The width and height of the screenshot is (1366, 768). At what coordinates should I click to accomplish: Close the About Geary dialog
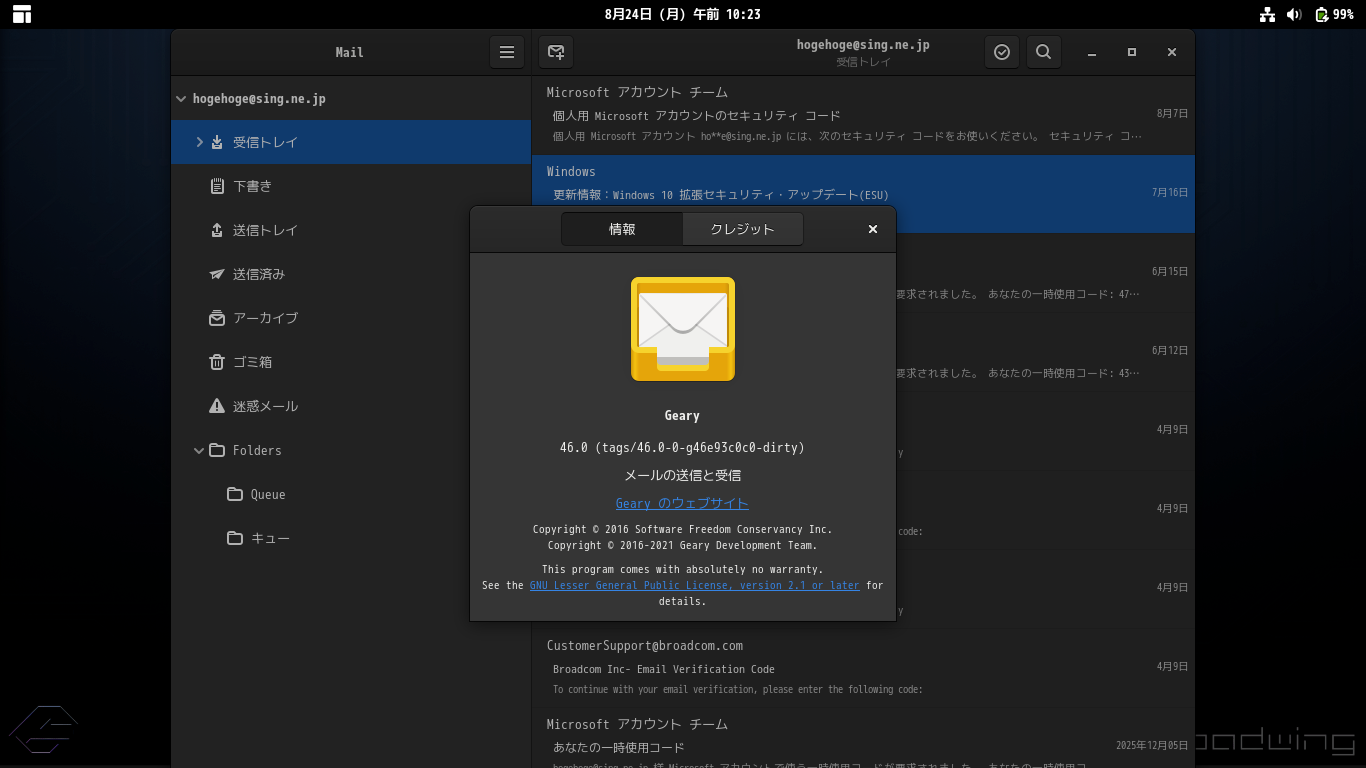pos(873,229)
